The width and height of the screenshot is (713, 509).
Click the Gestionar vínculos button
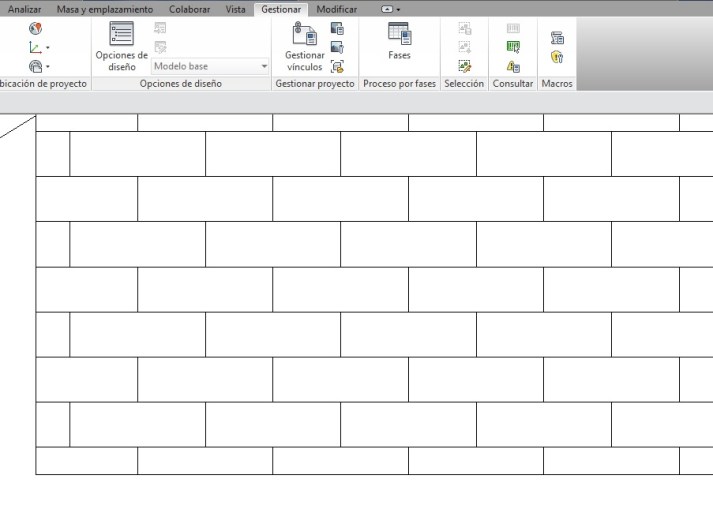tap(304, 46)
